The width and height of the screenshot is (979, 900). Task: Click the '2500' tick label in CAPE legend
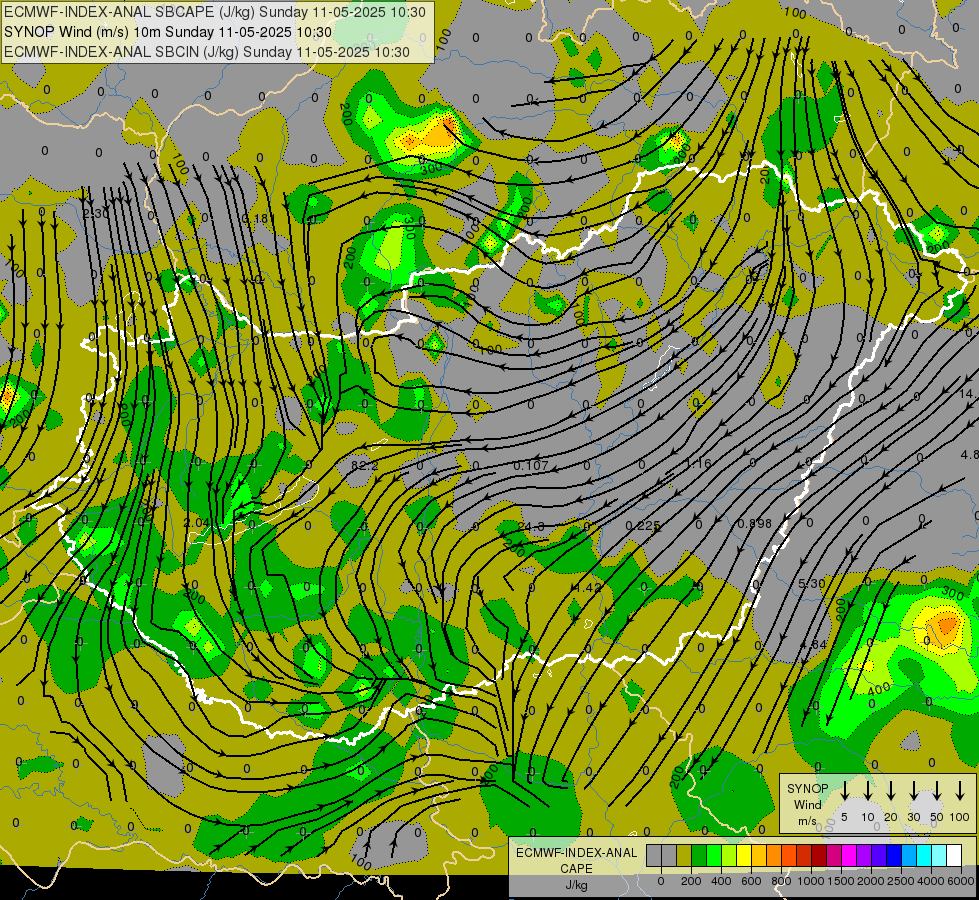[x=901, y=881]
